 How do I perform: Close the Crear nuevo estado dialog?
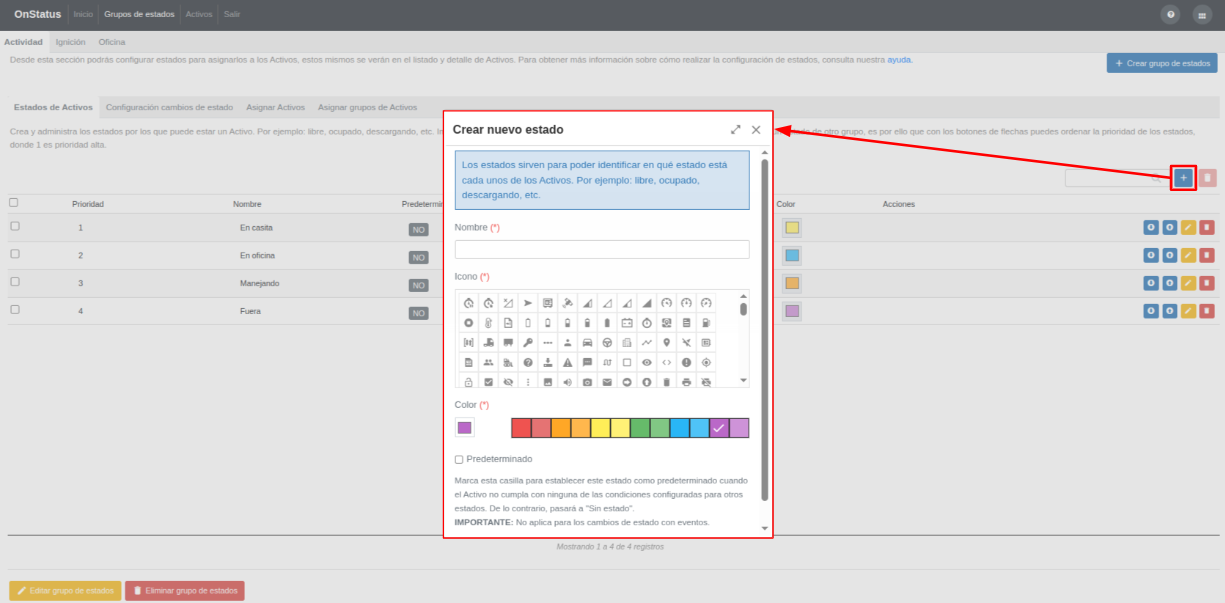tap(756, 130)
